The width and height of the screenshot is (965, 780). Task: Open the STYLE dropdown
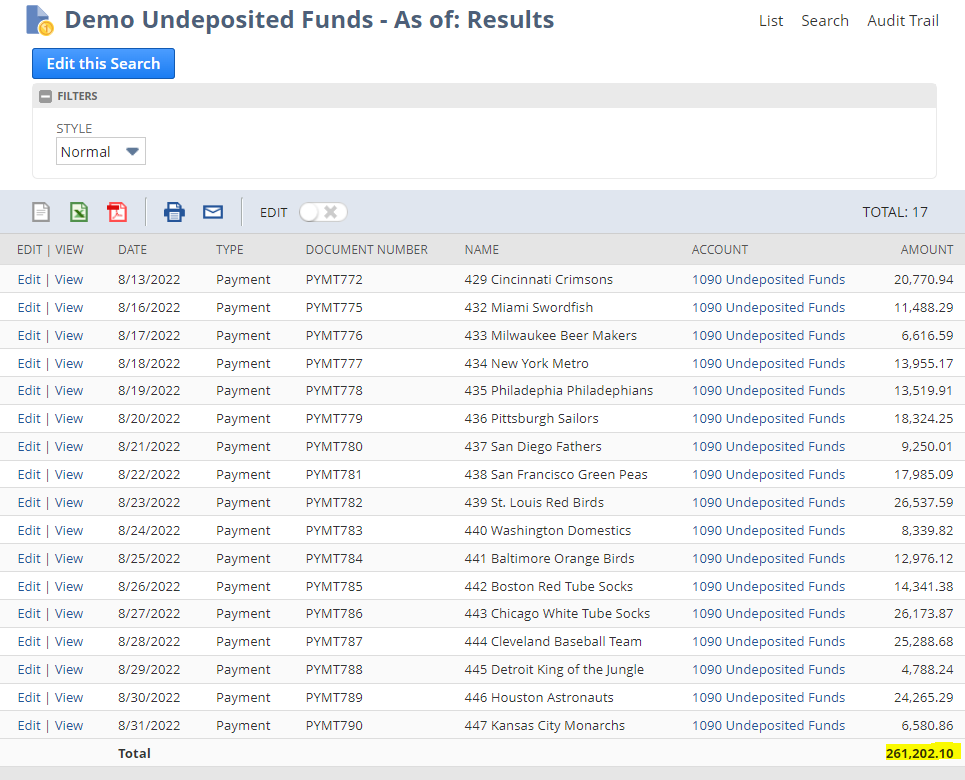coord(101,152)
